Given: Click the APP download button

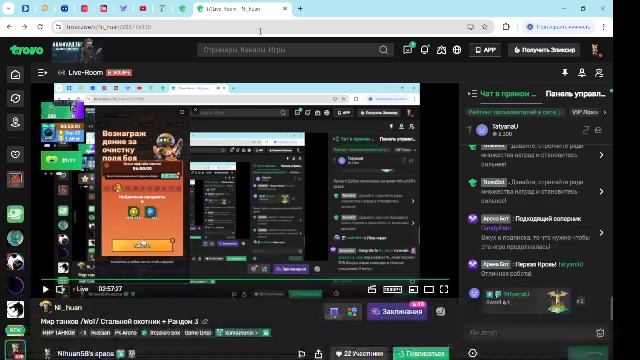Looking at the screenshot, I should coord(485,50).
